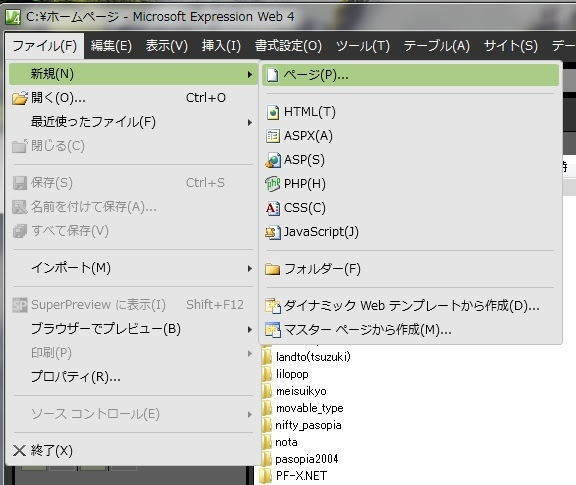
Task: Select the landto(tsuzuki) folder name
Action: click(x=313, y=357)
